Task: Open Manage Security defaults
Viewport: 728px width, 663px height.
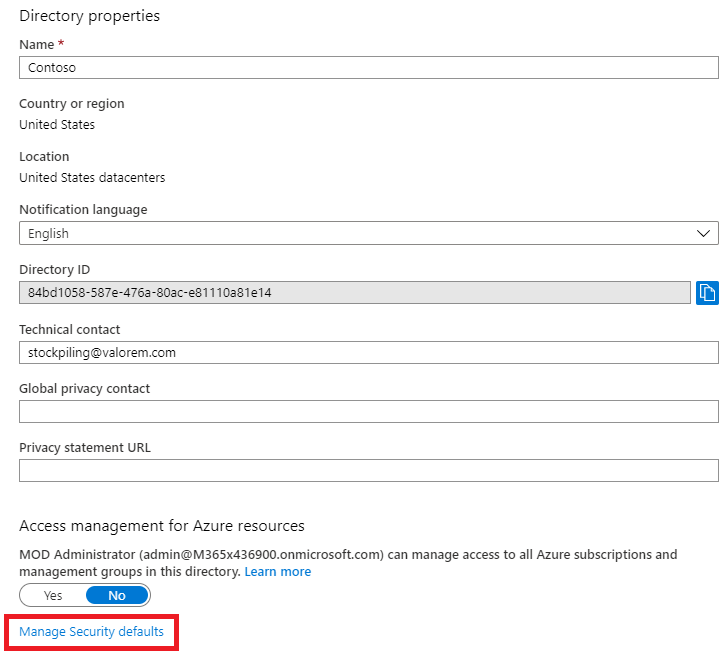Action: (91, 632)
